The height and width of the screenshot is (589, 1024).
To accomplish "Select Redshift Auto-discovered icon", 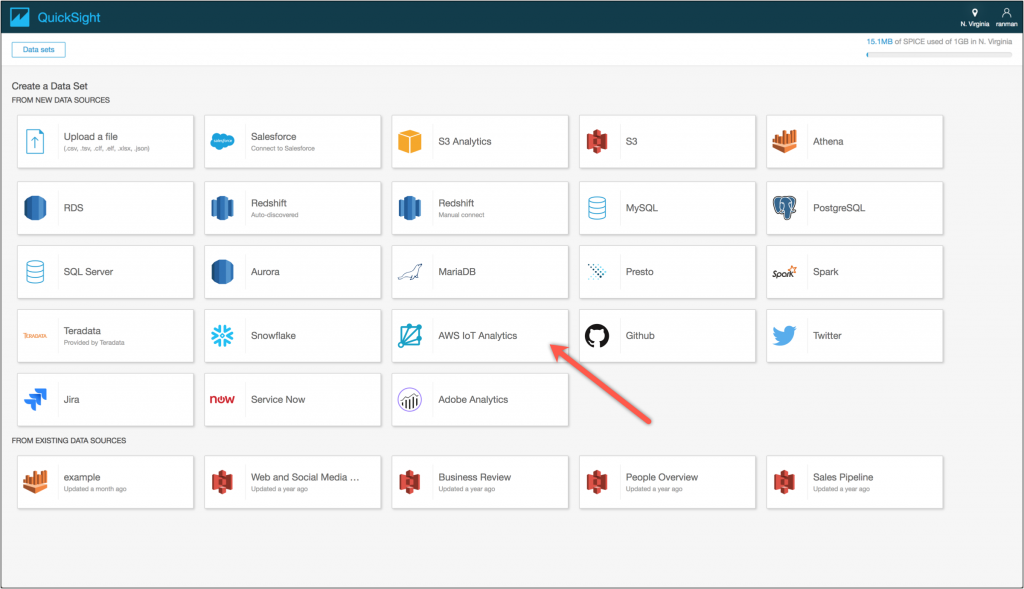I will click(x=223, y=208).
